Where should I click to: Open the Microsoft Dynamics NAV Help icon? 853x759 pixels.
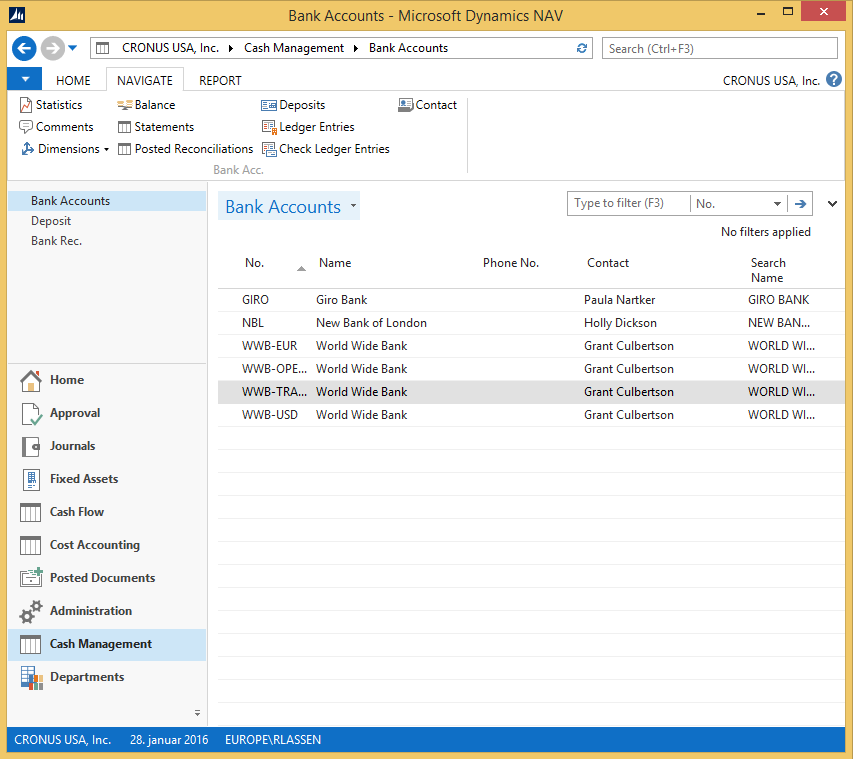834,80
